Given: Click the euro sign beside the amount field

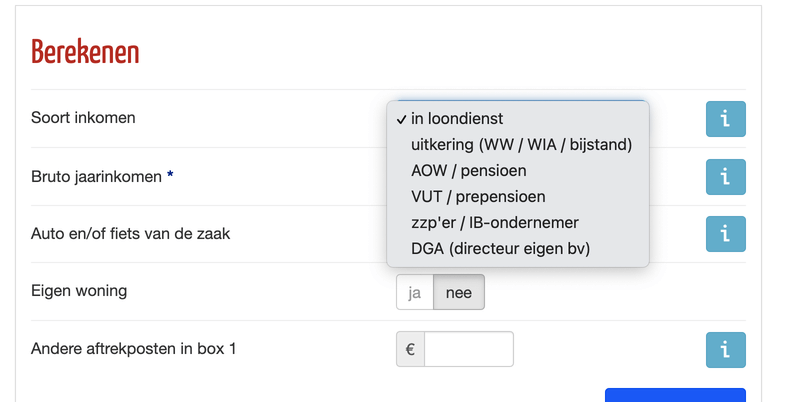Looking at the screenshot, I should click(410, 350).
